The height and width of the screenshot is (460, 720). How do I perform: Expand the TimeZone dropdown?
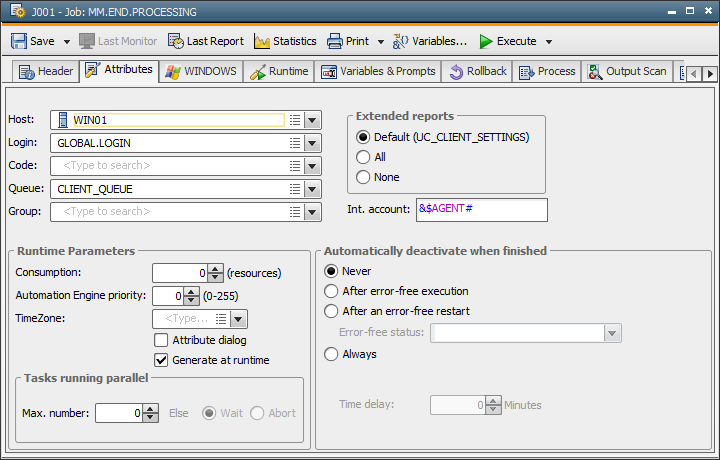click(239, 319)
